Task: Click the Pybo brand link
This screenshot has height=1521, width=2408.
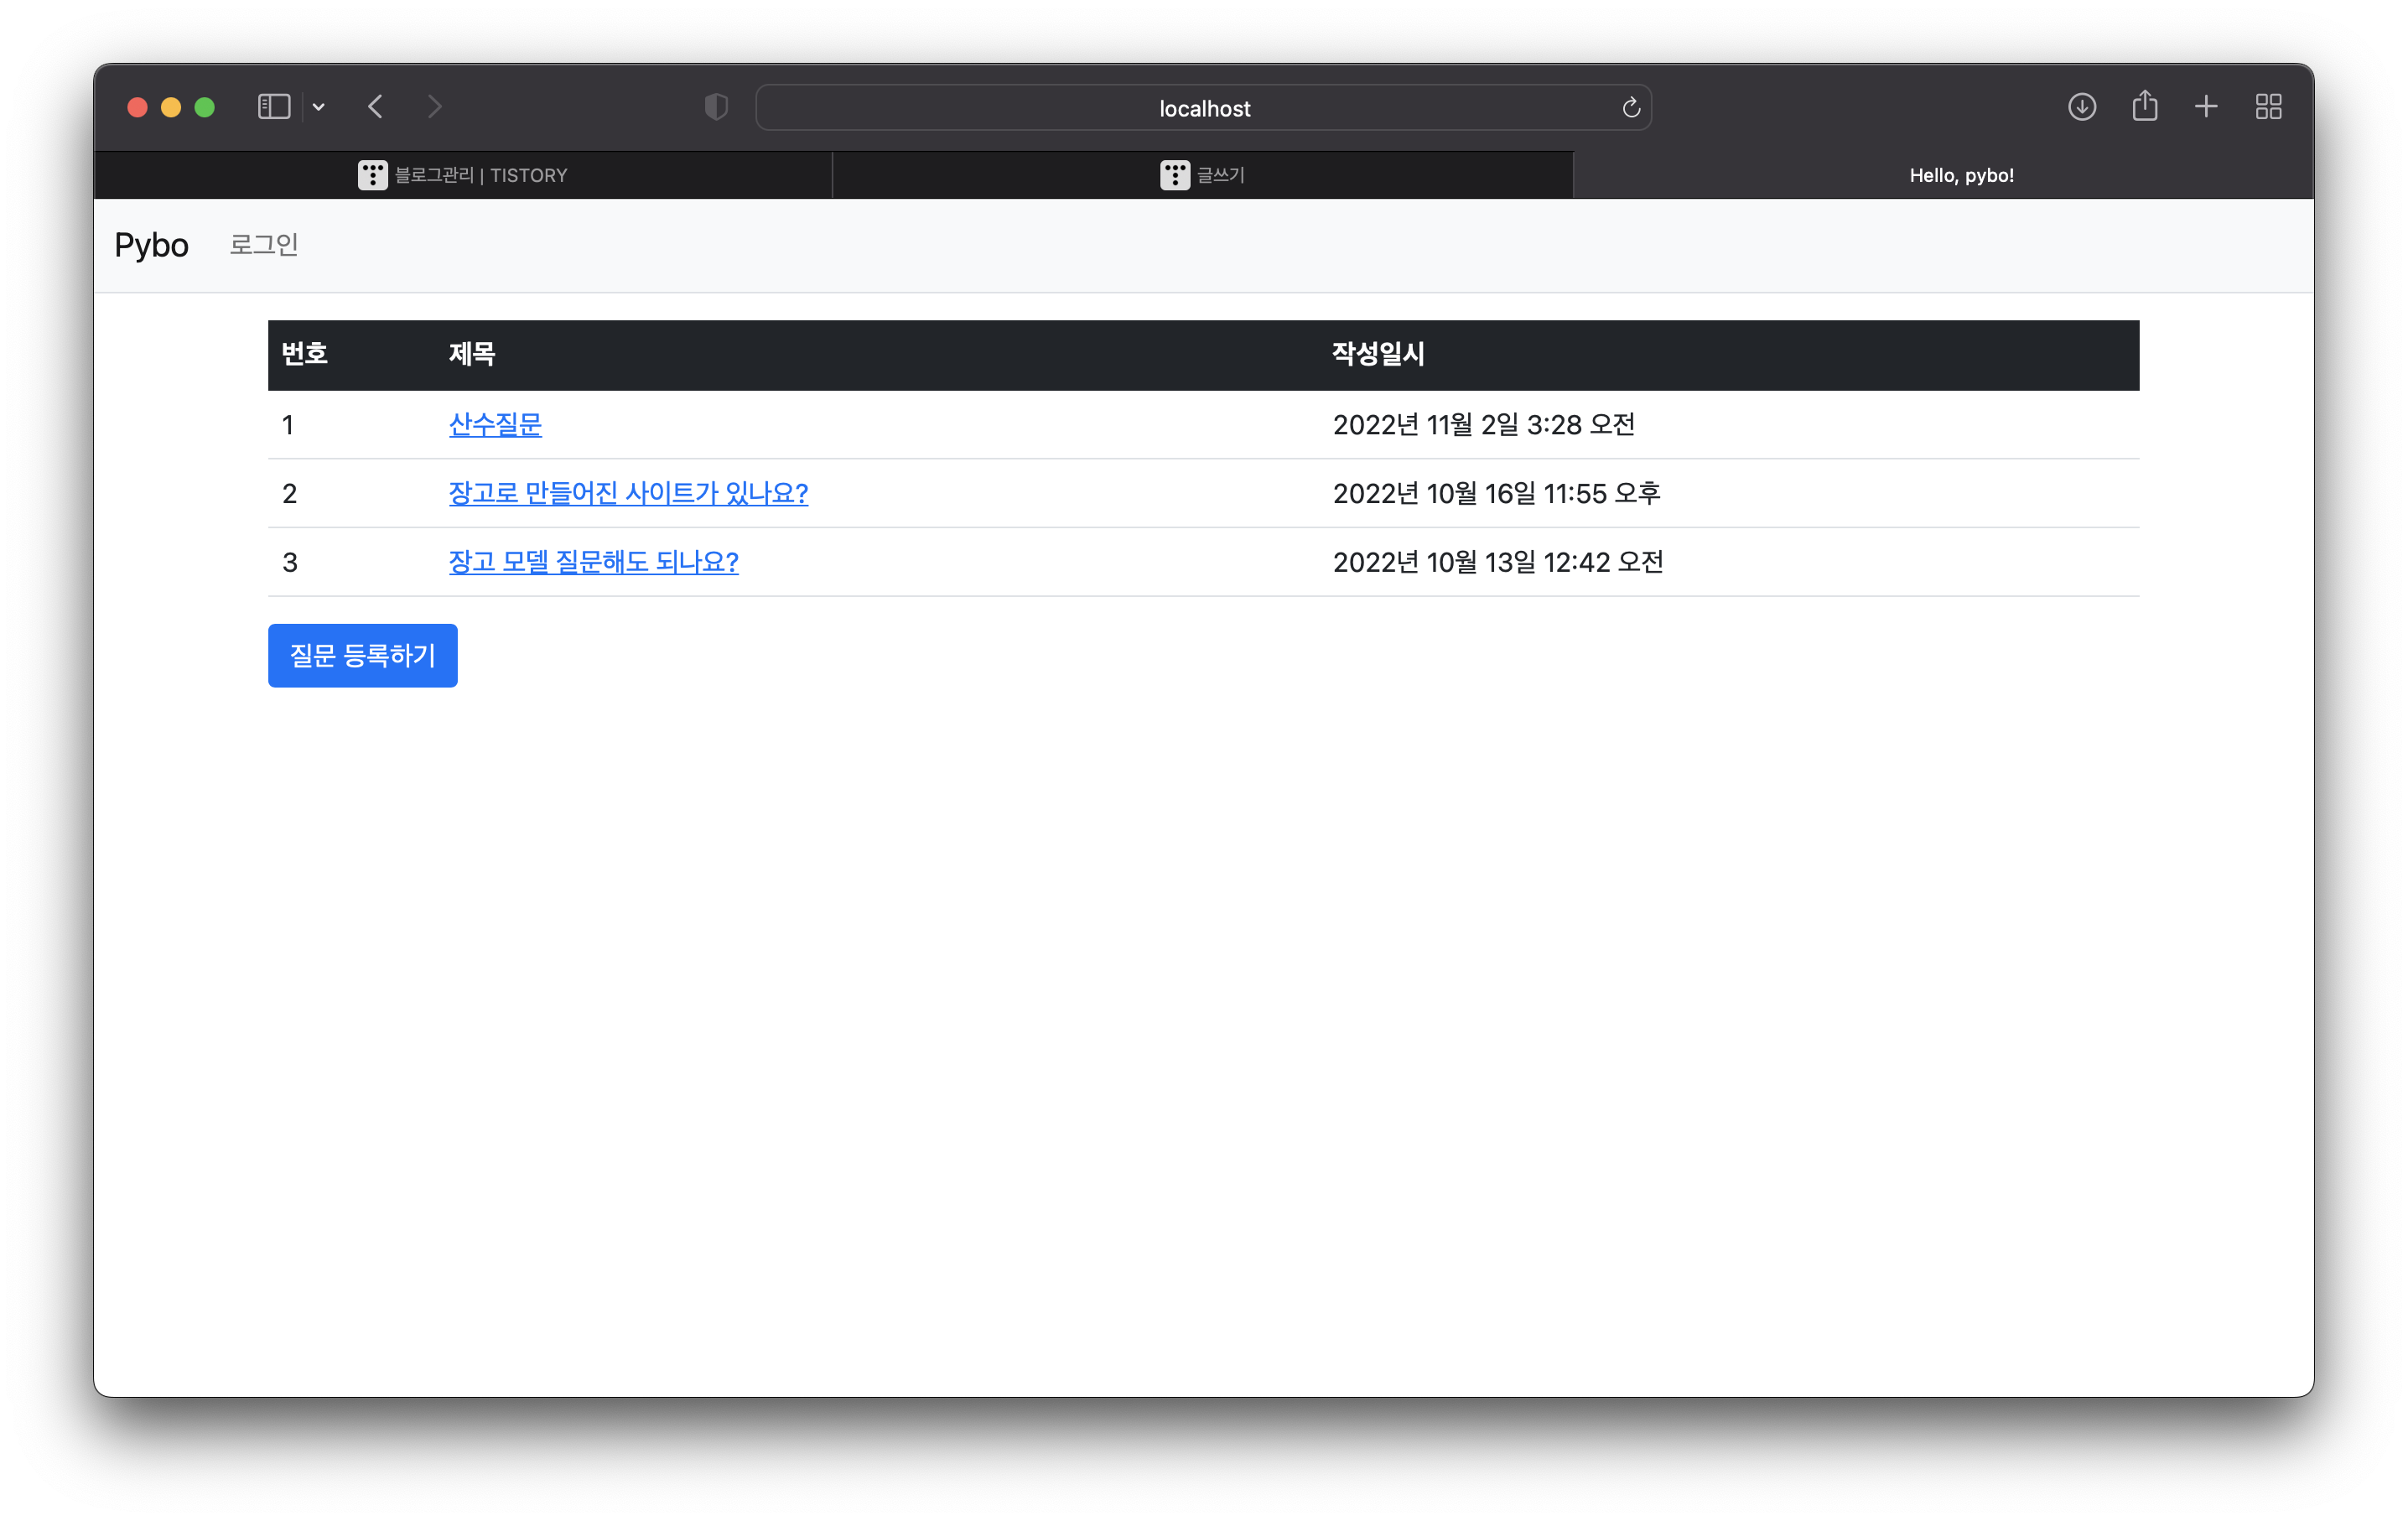Action: coord(151,245)
